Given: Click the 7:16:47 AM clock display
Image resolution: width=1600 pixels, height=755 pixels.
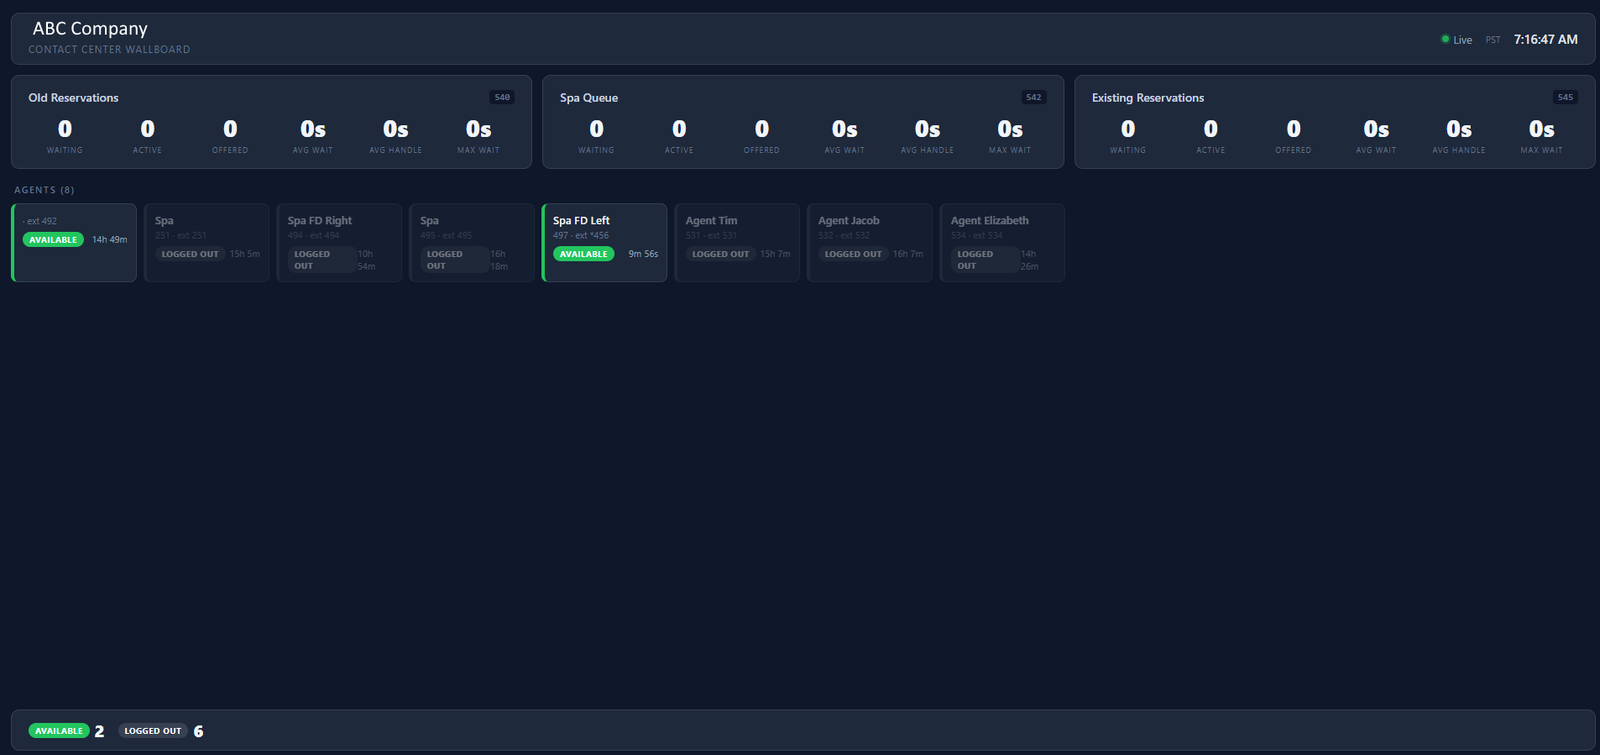Looking at the screenshot, I should pyautogui.click(x=1545, y=40).
